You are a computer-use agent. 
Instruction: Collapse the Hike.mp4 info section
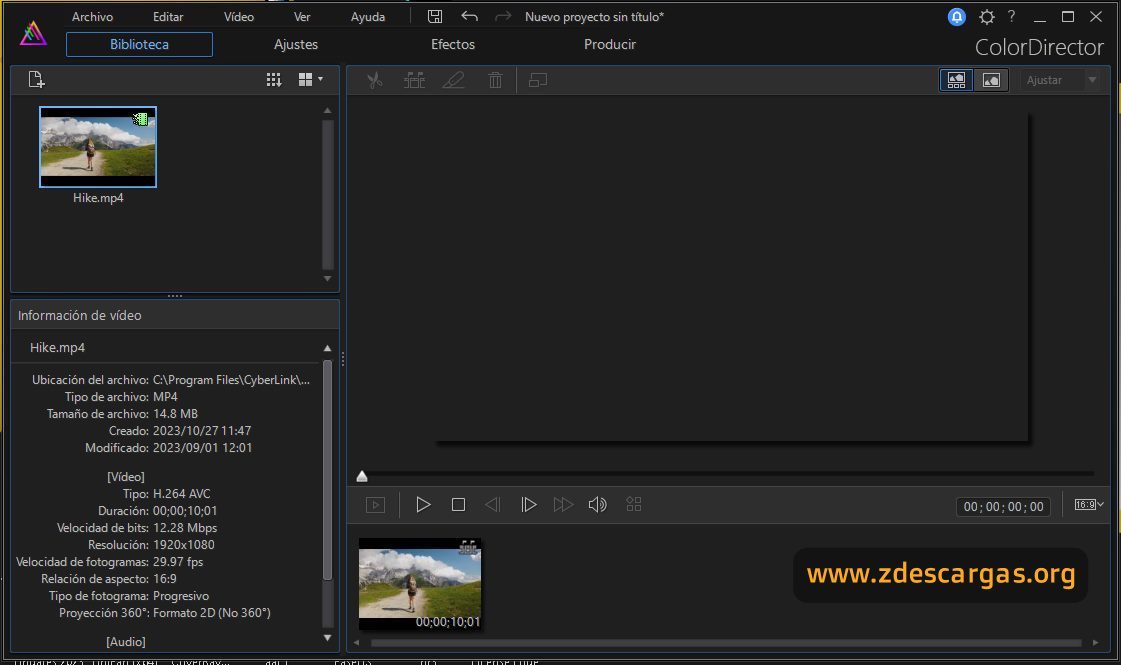pyautogui.click(x=327, y=348)
